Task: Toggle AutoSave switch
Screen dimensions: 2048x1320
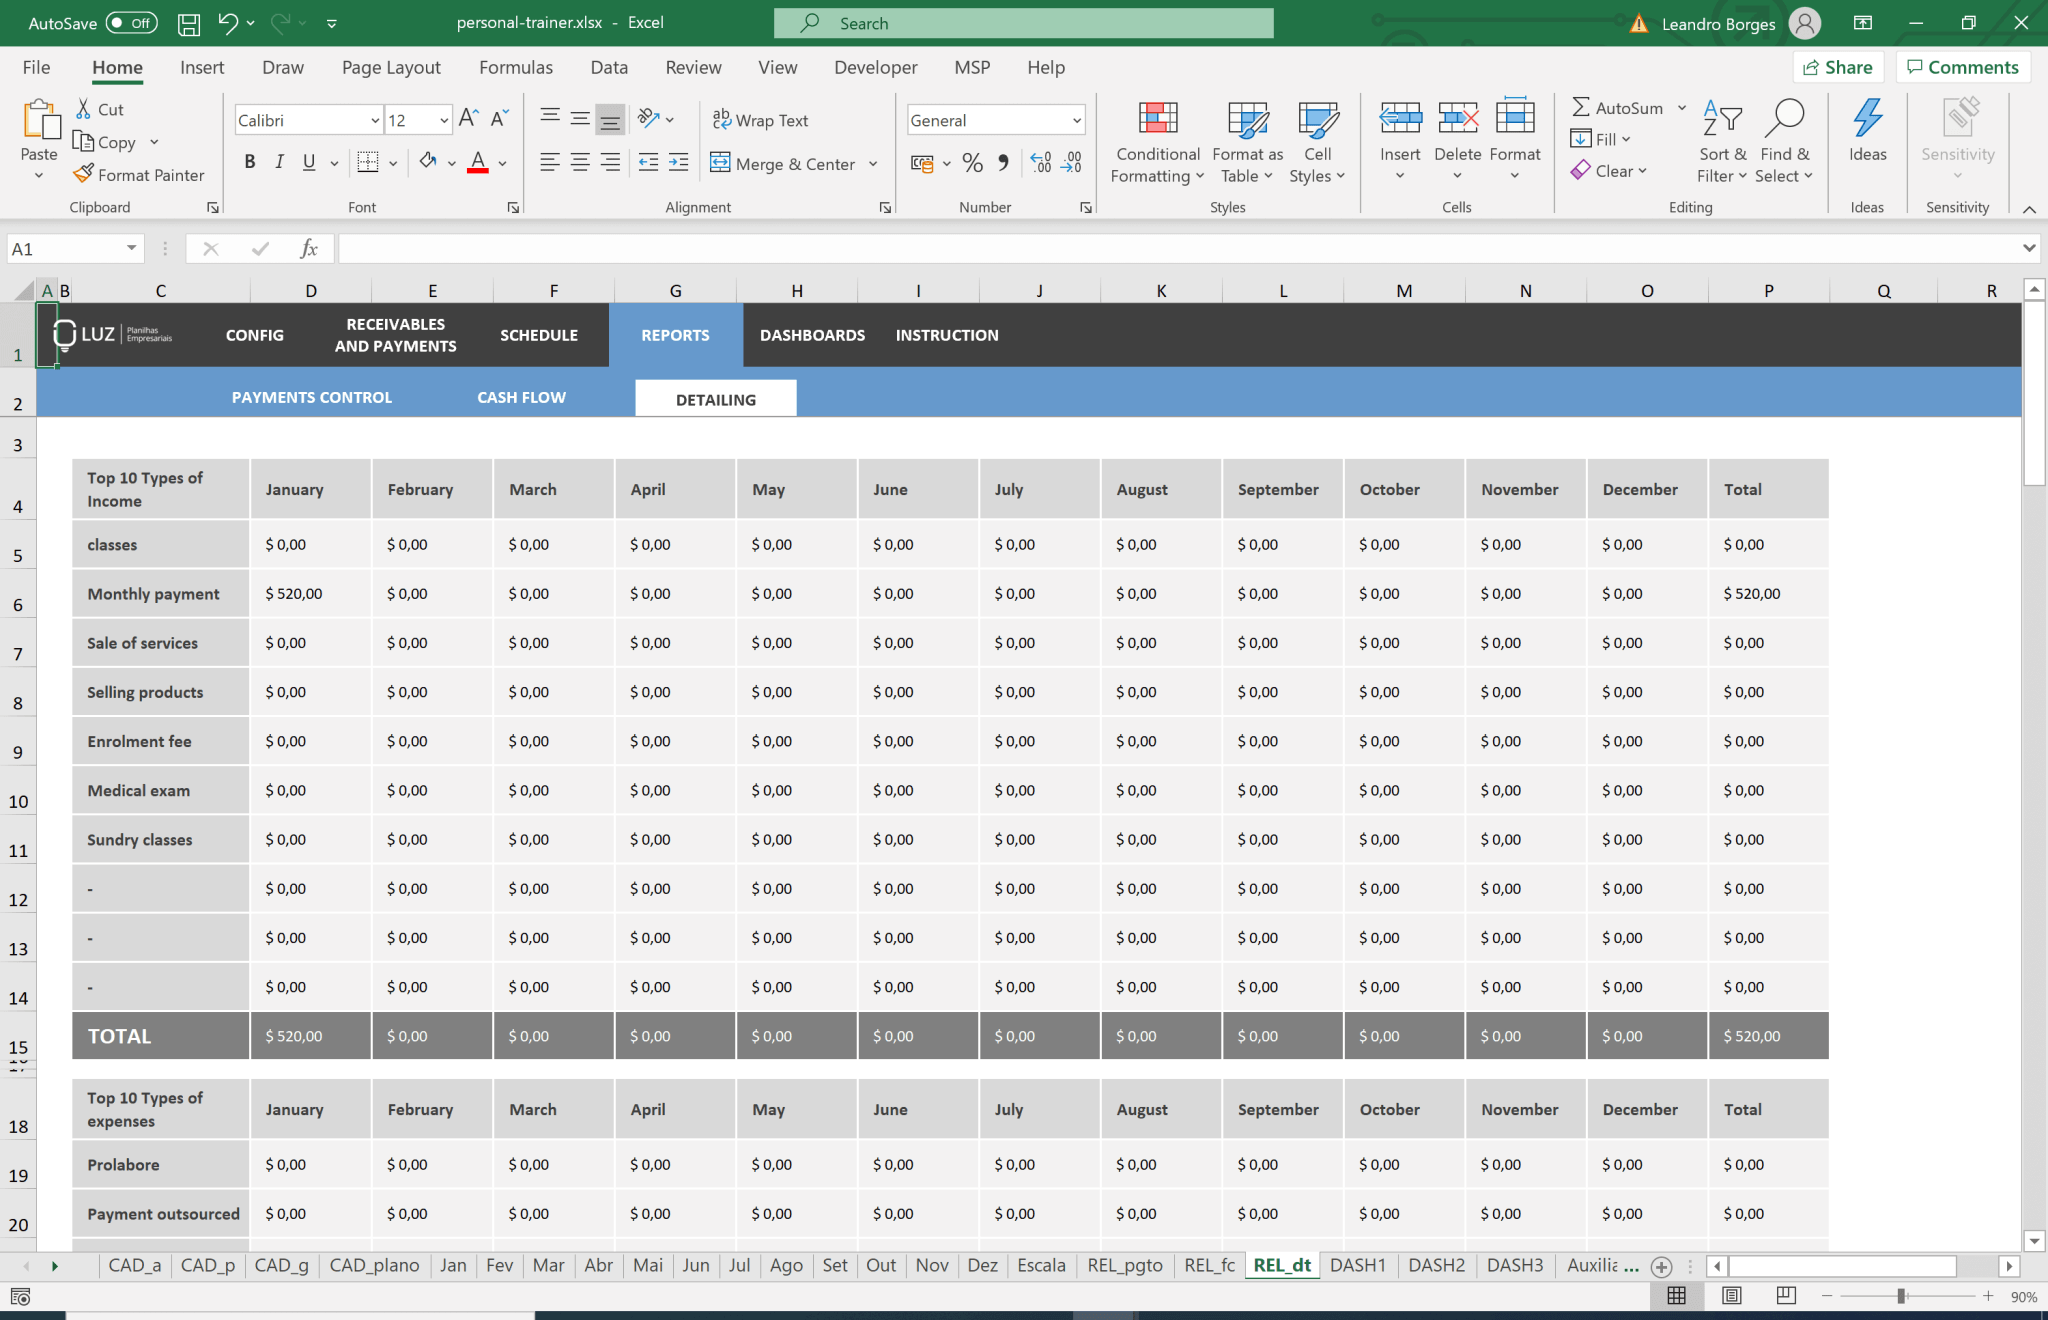Action: pos(132,23)
